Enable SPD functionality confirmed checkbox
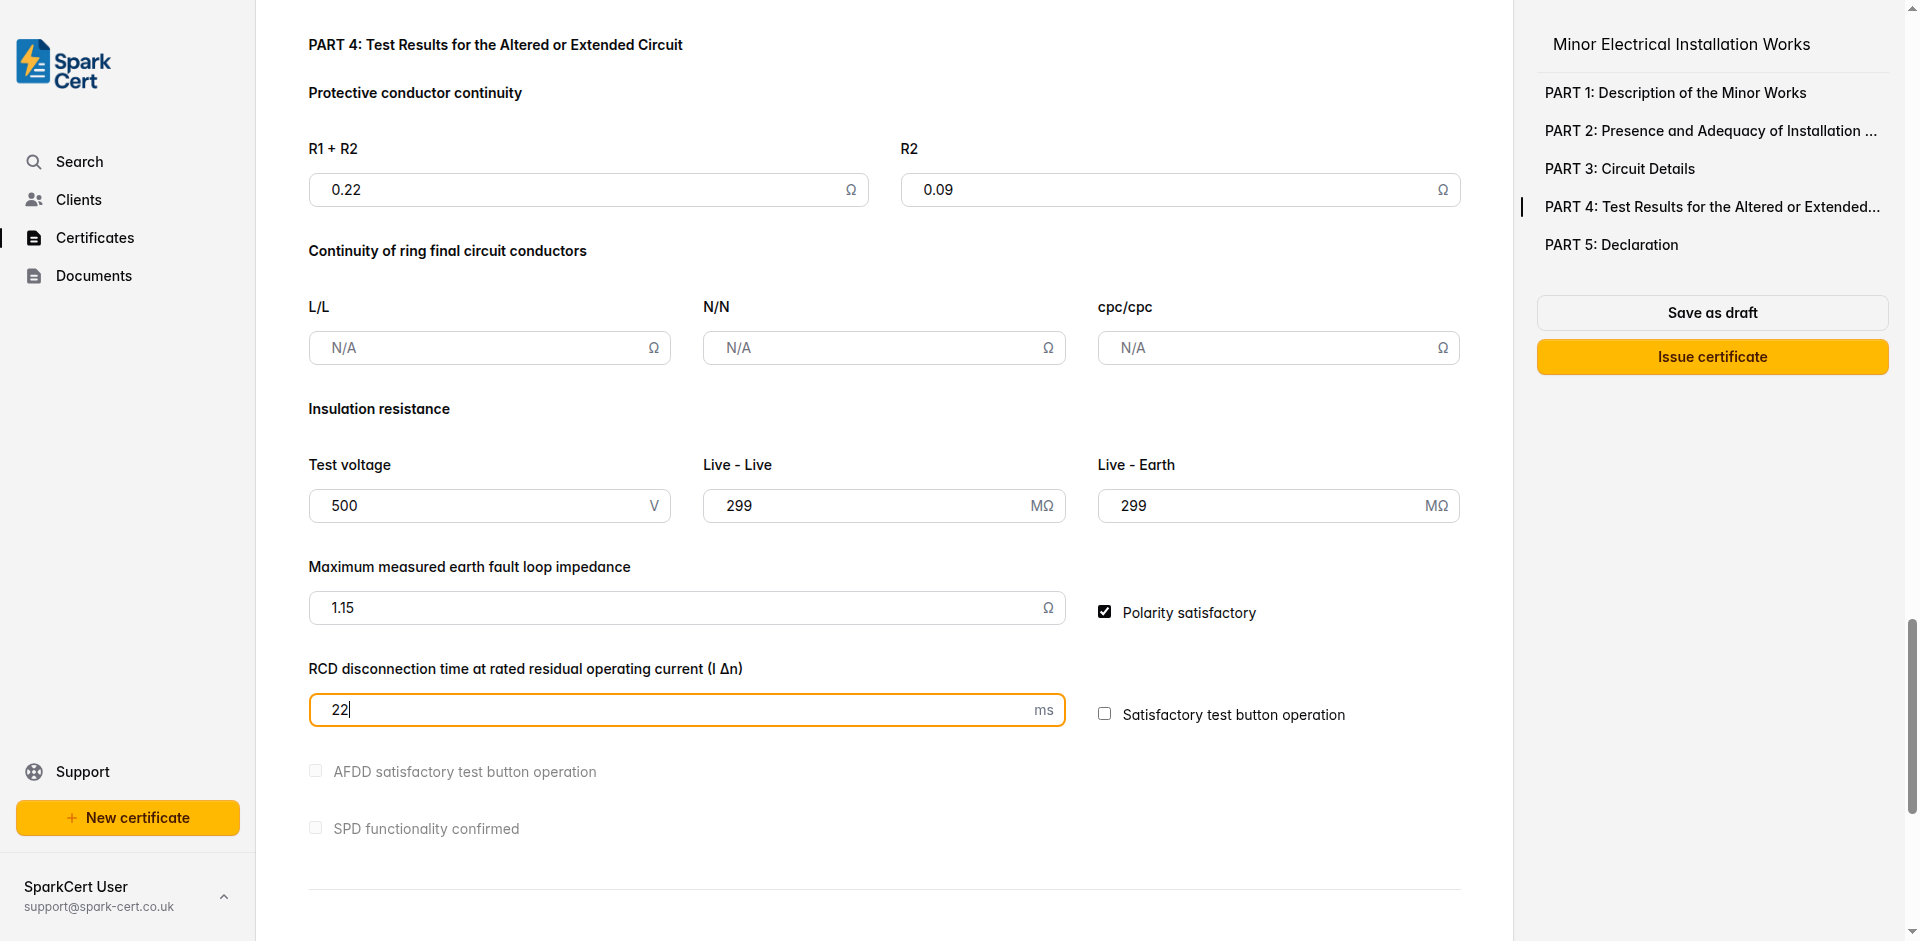 316,828
